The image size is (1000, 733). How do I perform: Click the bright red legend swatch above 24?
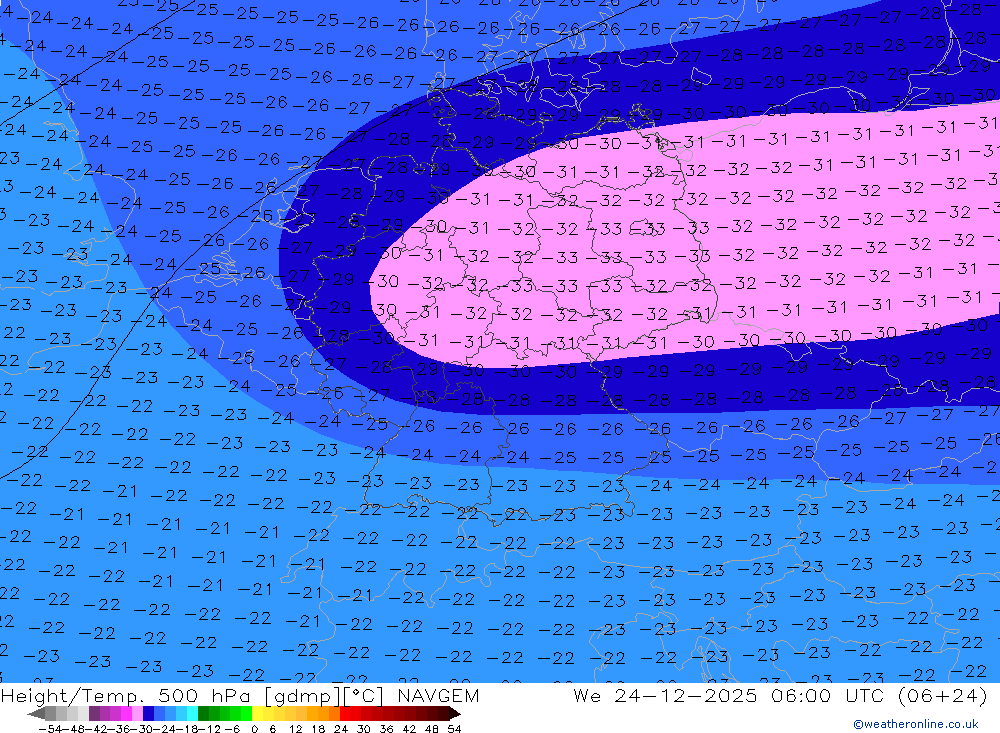(x=344, y=713)
